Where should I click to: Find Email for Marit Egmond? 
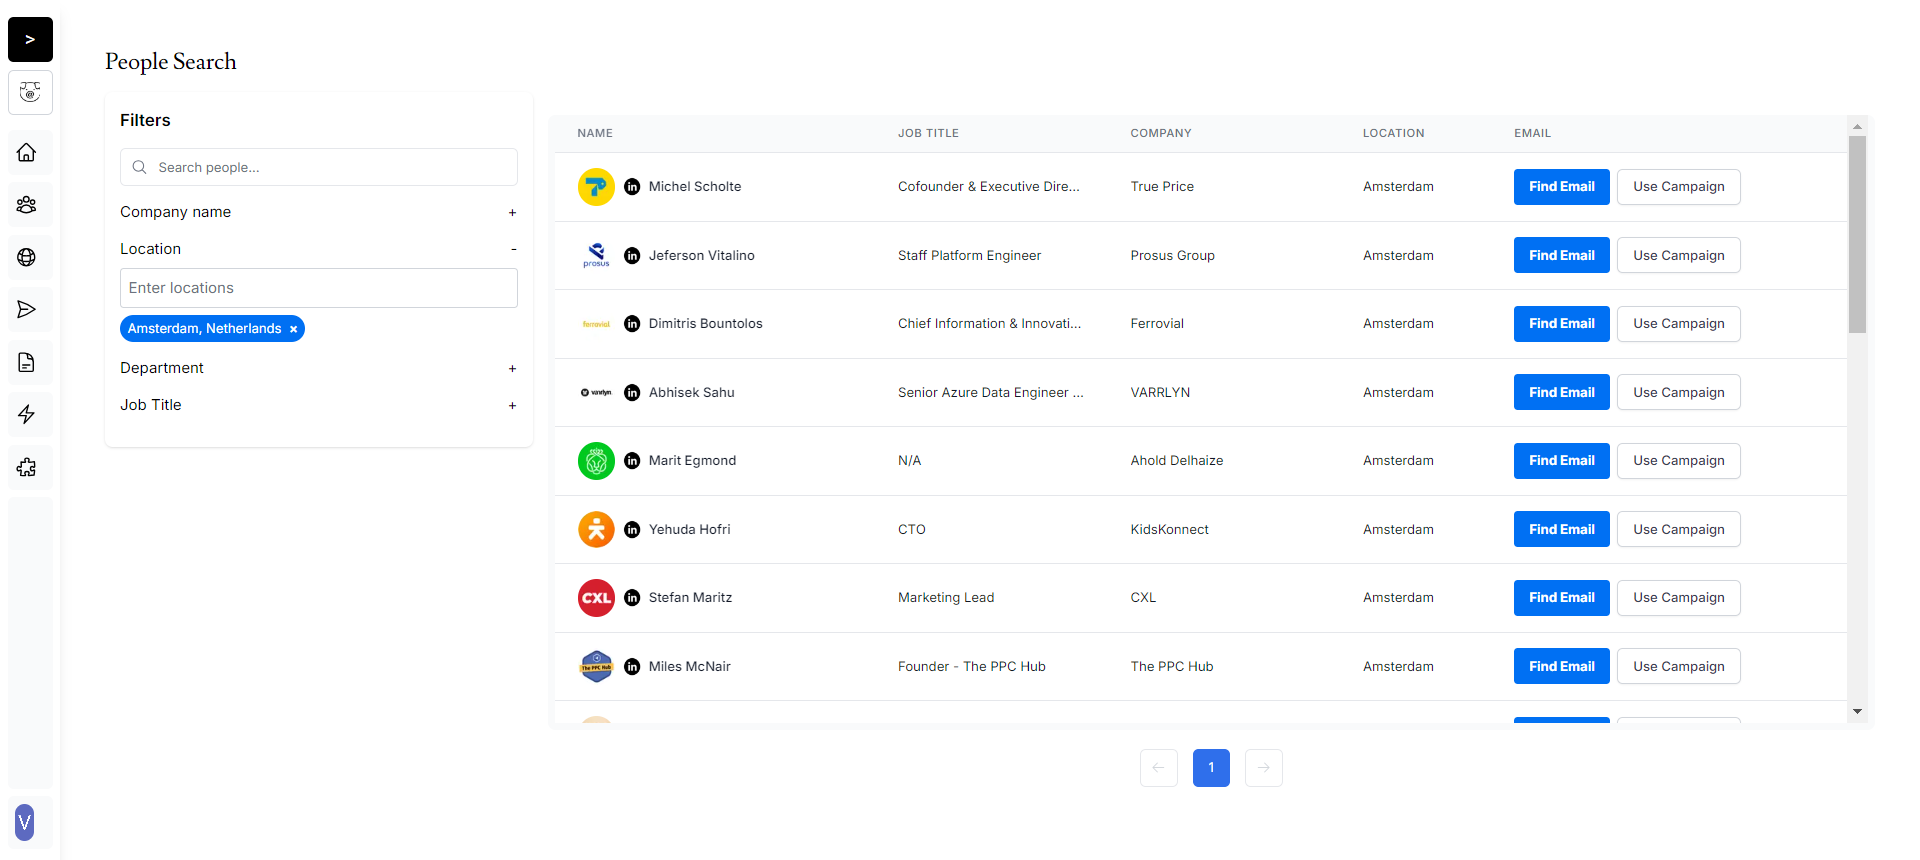pos(1561,461)
